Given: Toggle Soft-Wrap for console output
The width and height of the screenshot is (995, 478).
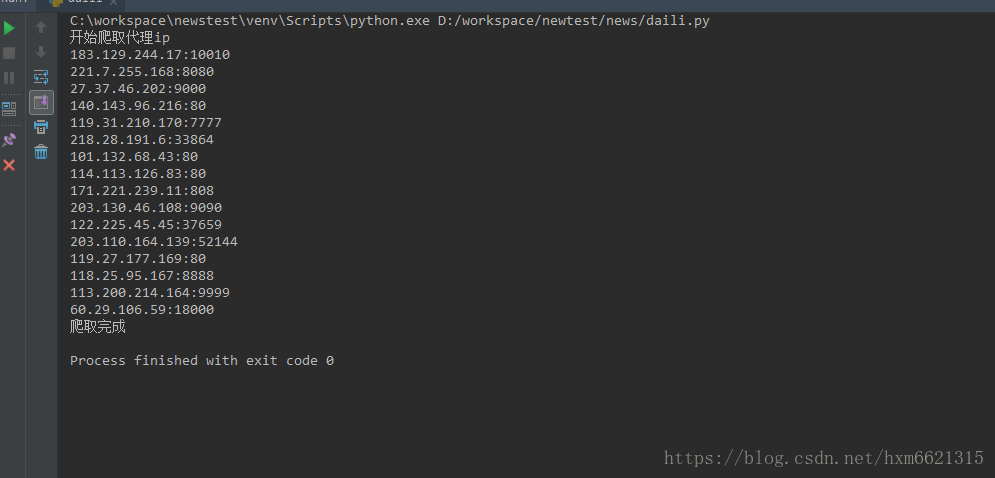Looking at the screenshot, I should pyautogui.click(x=41, y=76).
